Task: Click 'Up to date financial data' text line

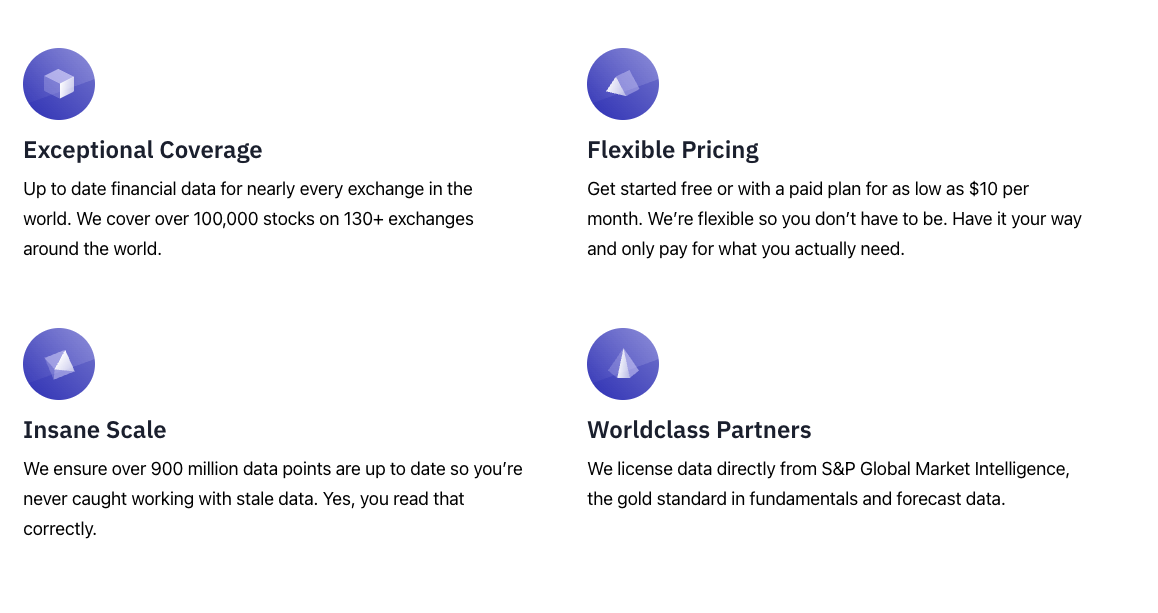Action: 247,189
